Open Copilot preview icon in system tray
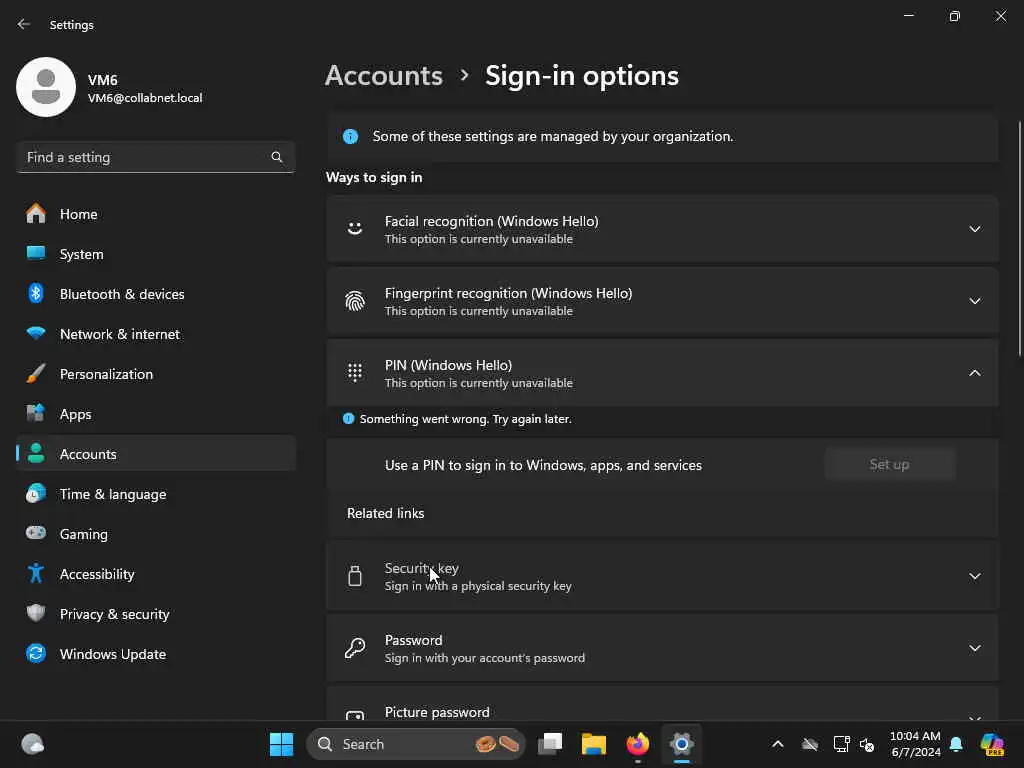 (992, 744)
